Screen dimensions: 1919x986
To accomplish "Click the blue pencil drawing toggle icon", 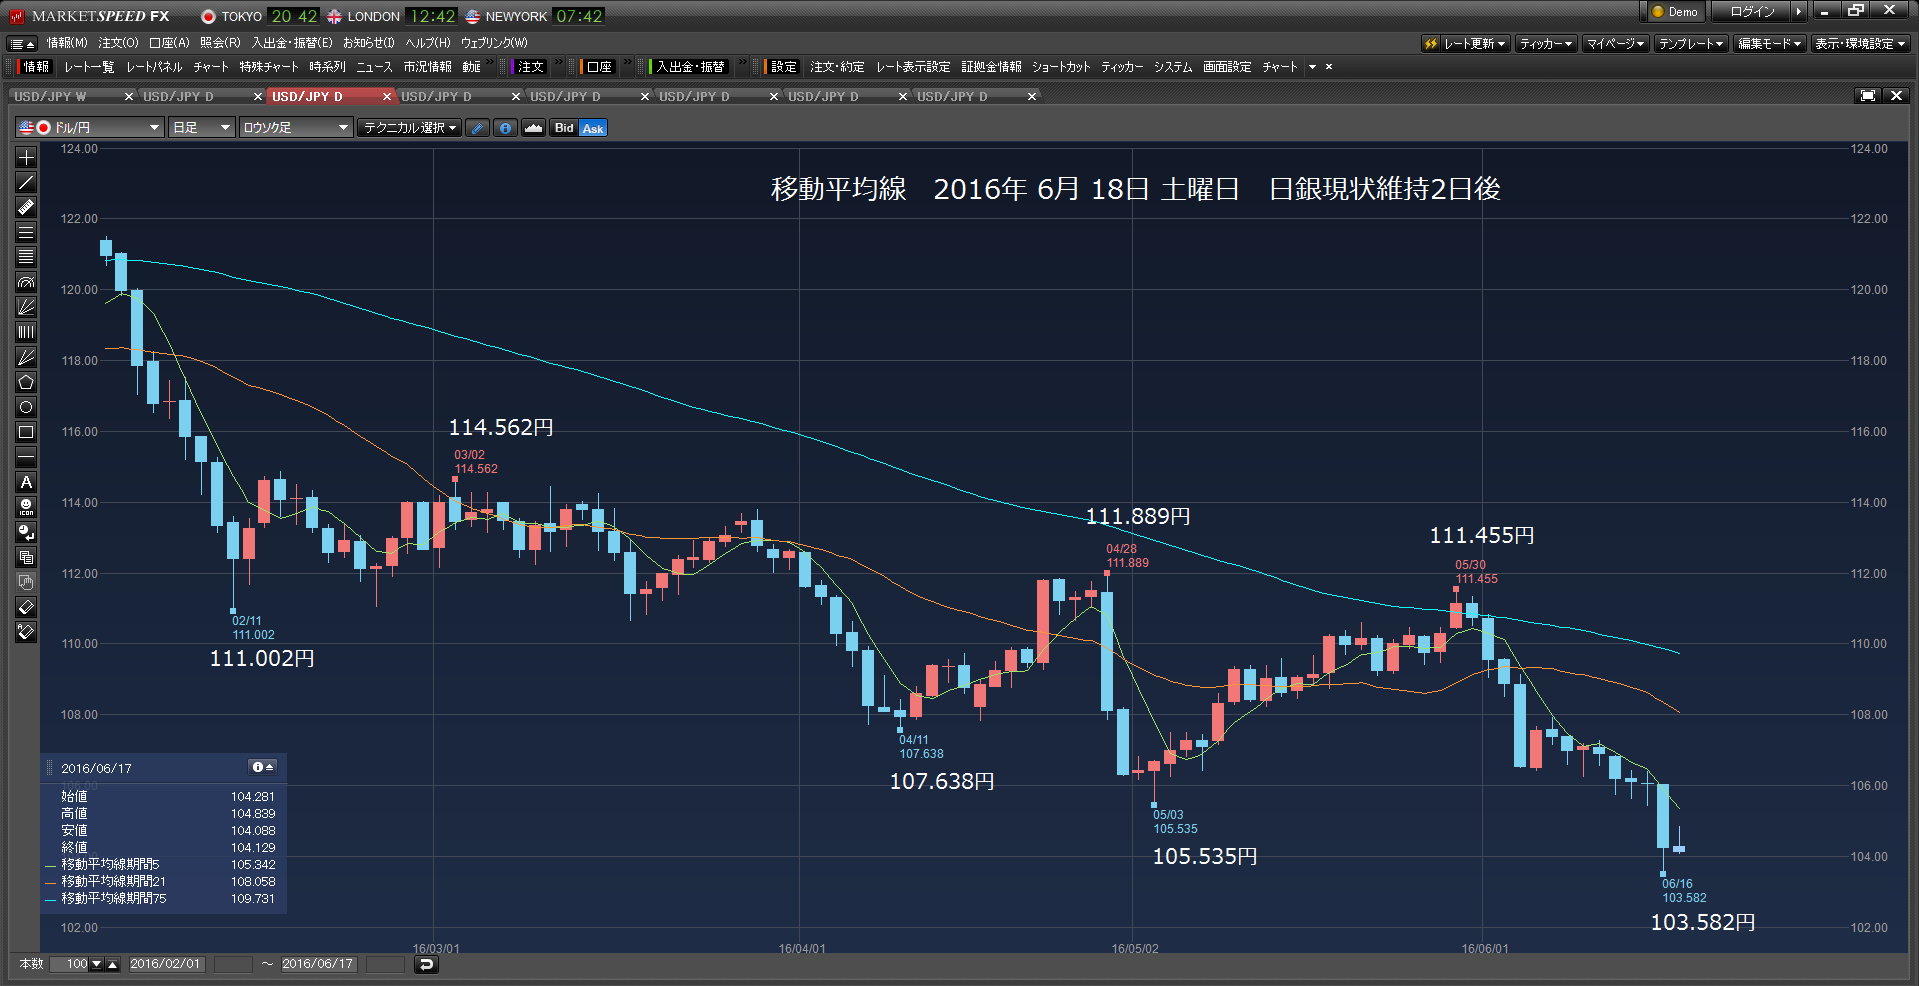I will (478, 128).
